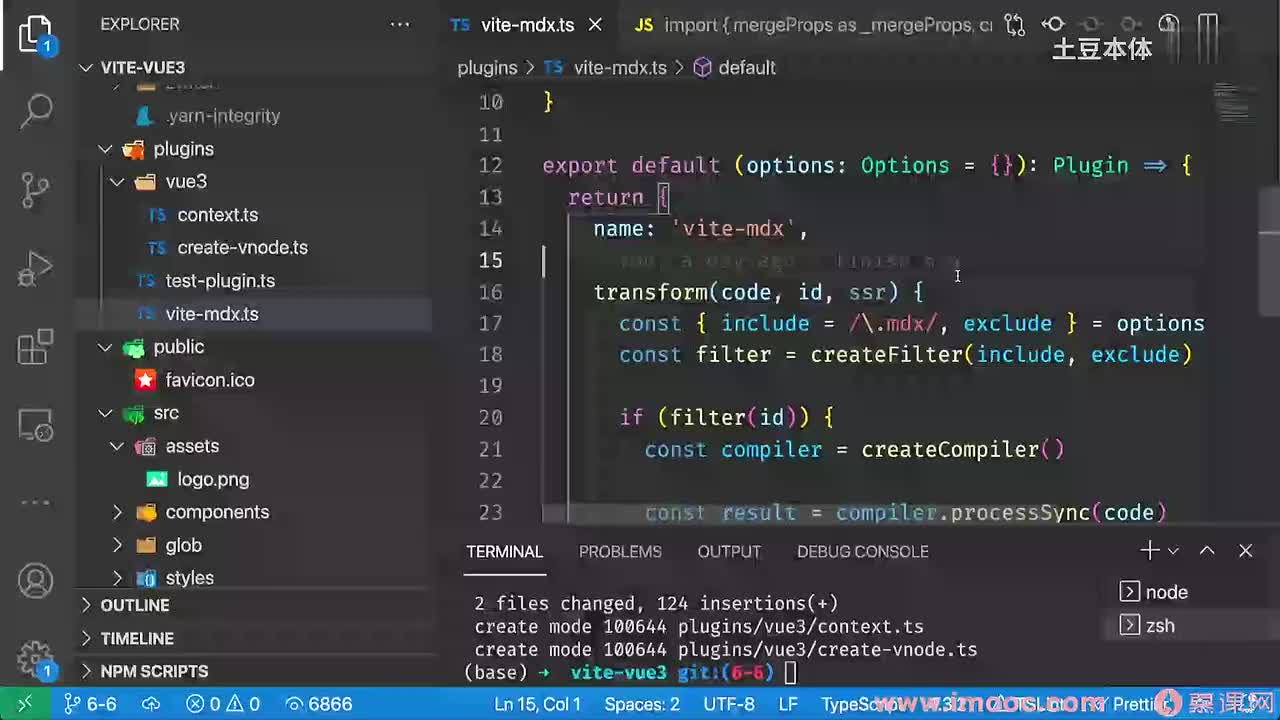Collapse the src folder
Image resolution: width=1280 pixels, height=720 pixels.
(x=105, y=413)
